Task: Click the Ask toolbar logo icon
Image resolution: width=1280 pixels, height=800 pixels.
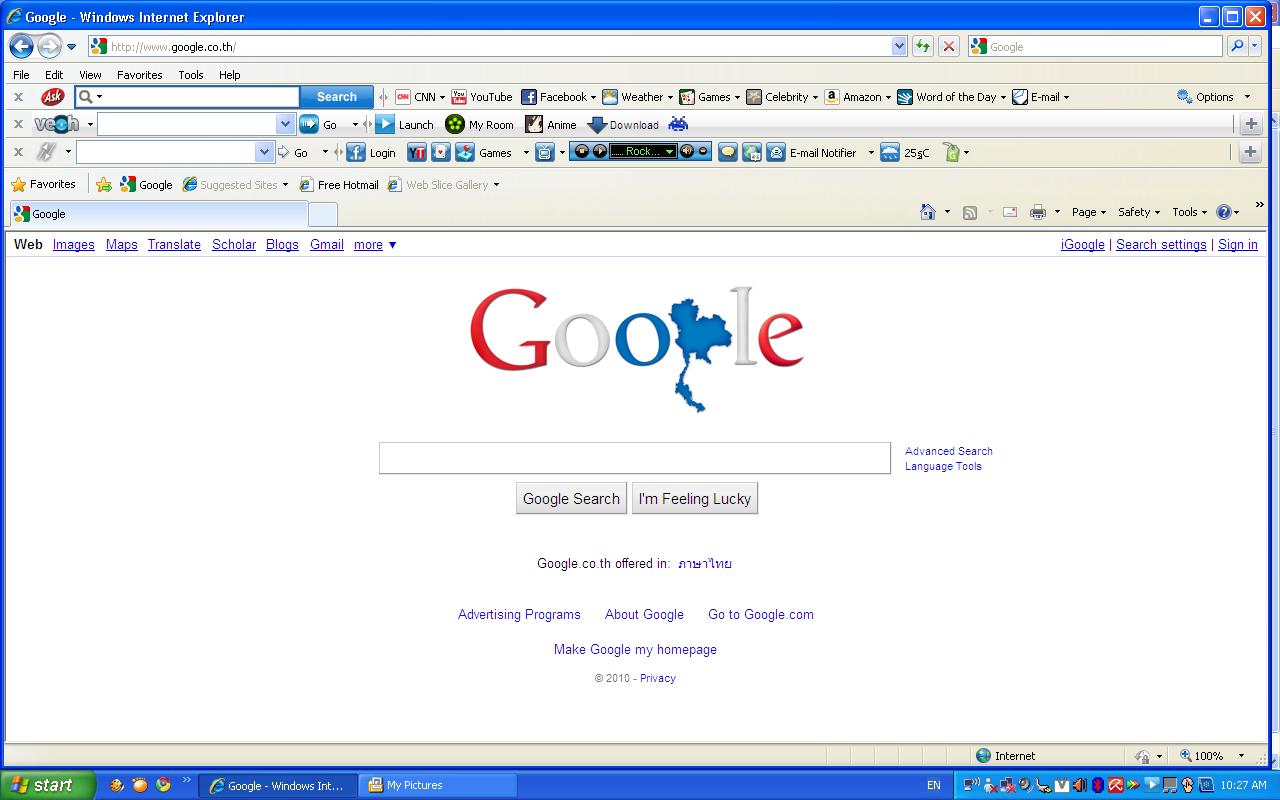Action: 52,97
